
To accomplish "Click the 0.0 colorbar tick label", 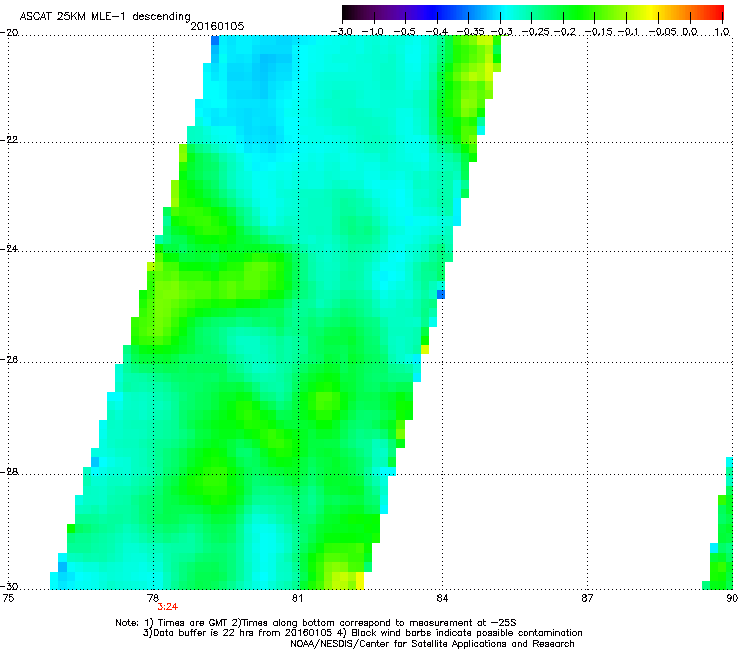I will (690, 32).
